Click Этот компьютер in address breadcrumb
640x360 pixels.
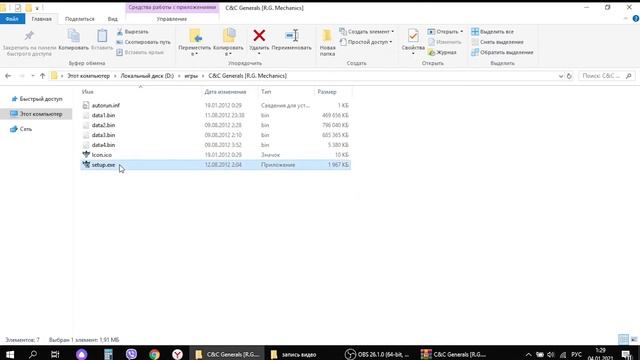tap(89, 76)
